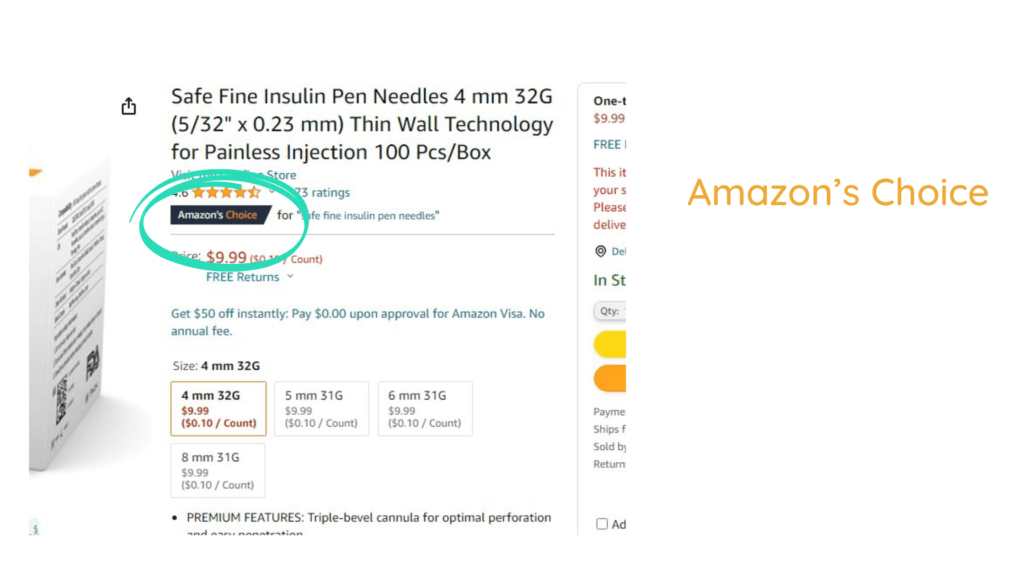Open the 73 ratings link

pos(320,192)
